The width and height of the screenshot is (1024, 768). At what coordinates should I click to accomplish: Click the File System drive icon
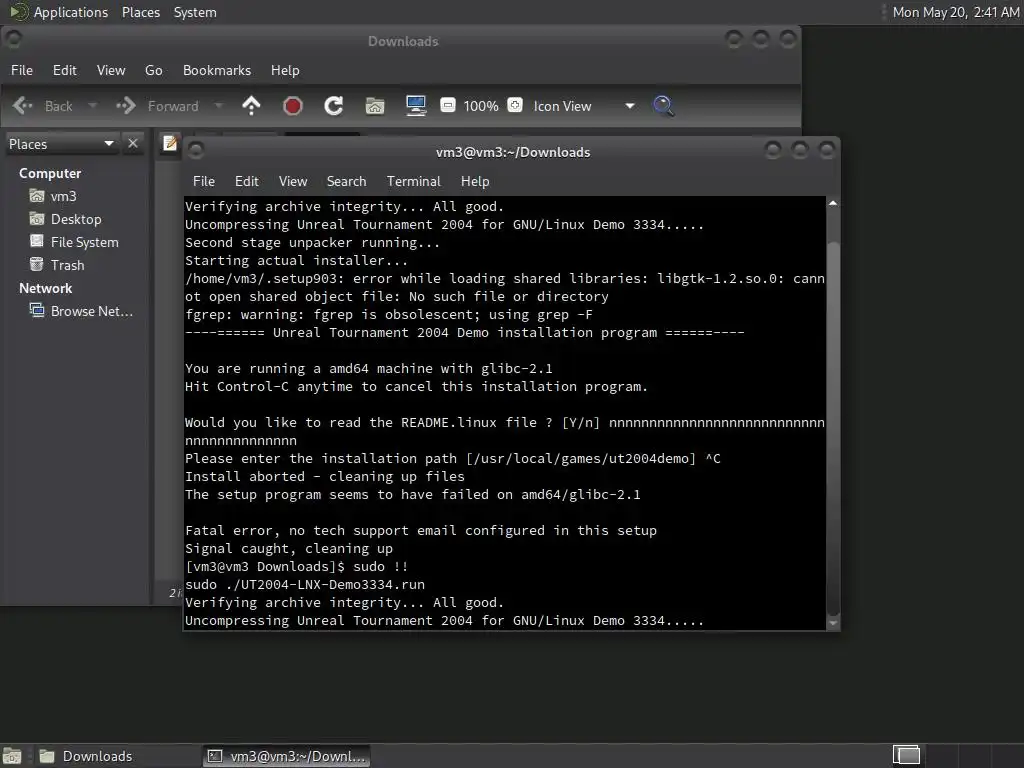(x=37, y=241)
